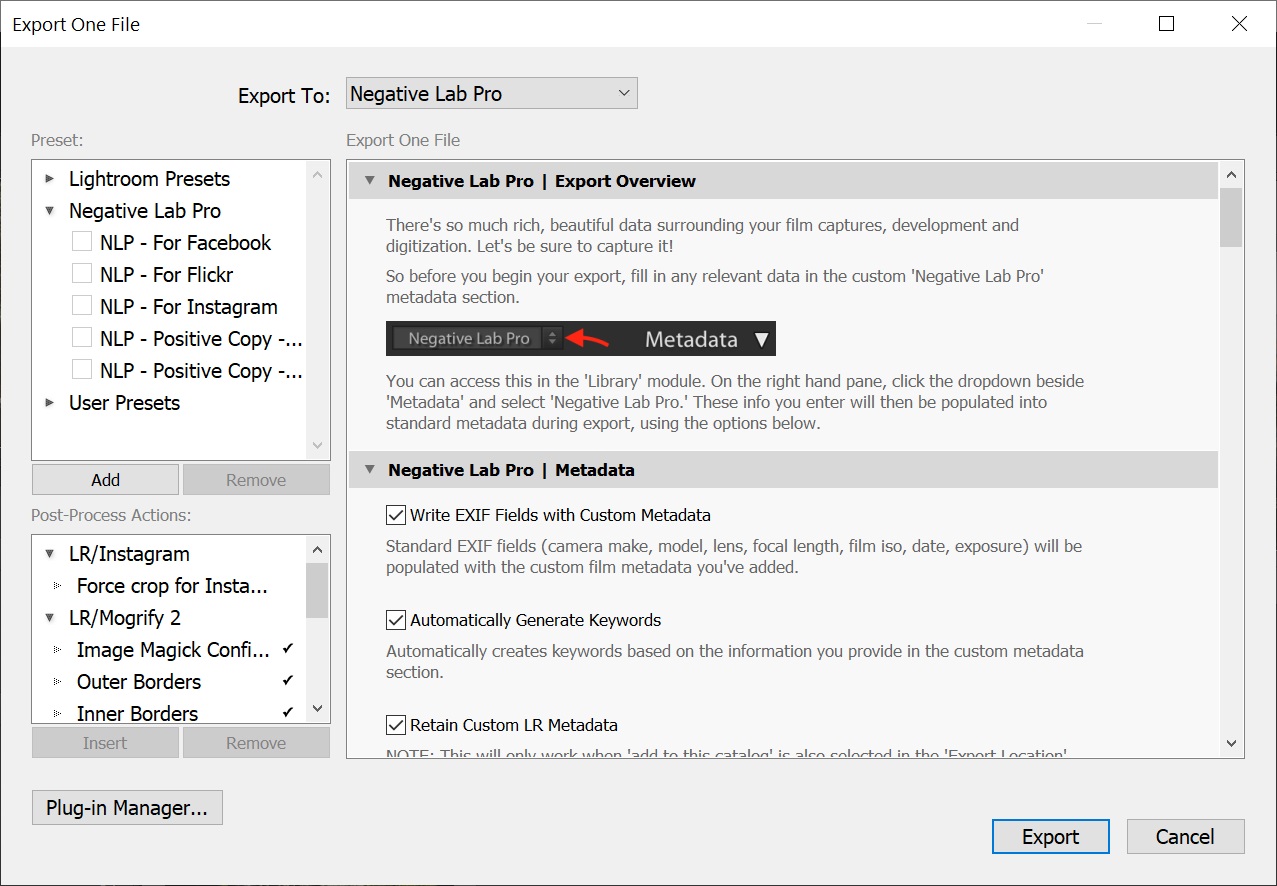Close the Export One File dialog
This screenshot has height=886, width=1277.
[x=1239, y=24]
